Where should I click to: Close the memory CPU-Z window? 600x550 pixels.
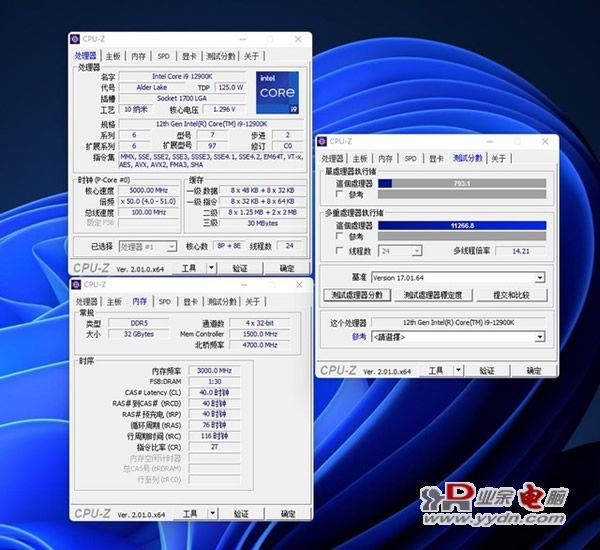299,284
